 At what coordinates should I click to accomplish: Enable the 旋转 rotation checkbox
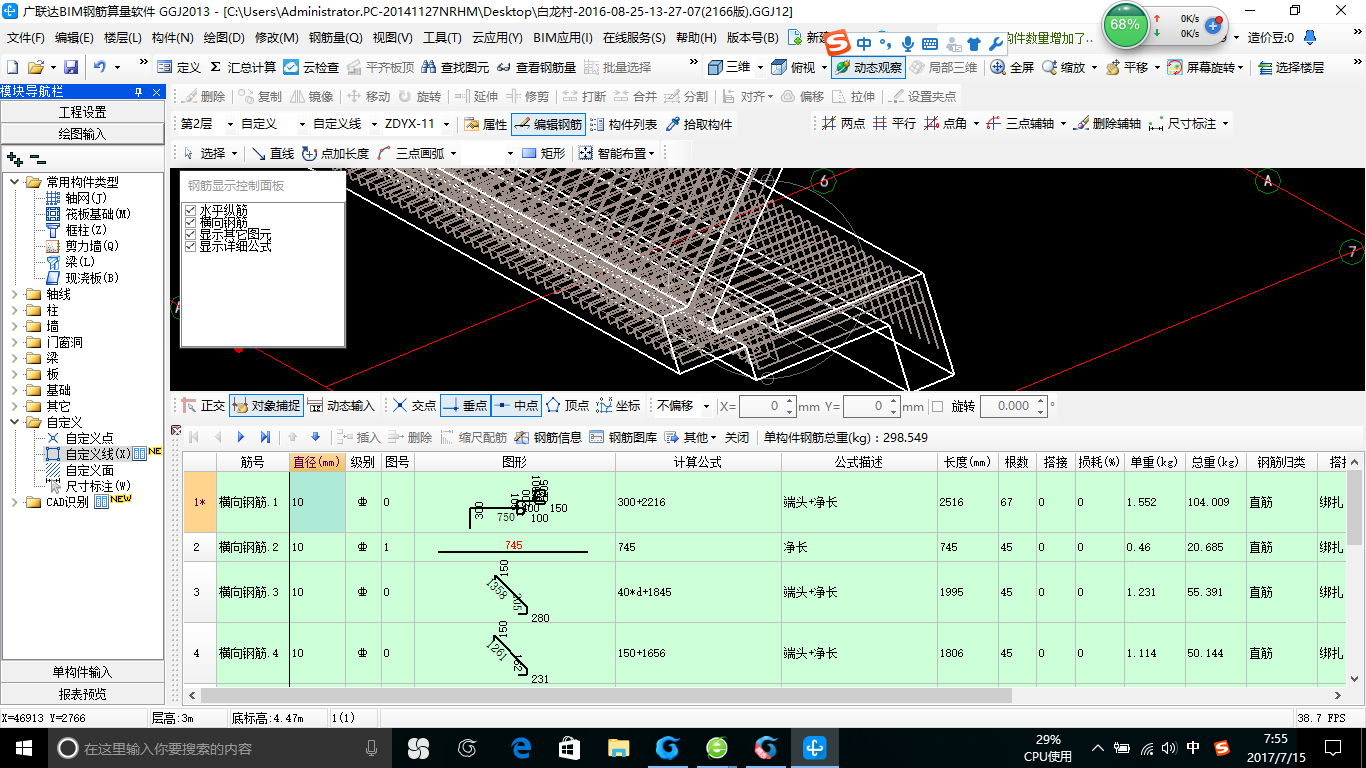click(937, 406)
